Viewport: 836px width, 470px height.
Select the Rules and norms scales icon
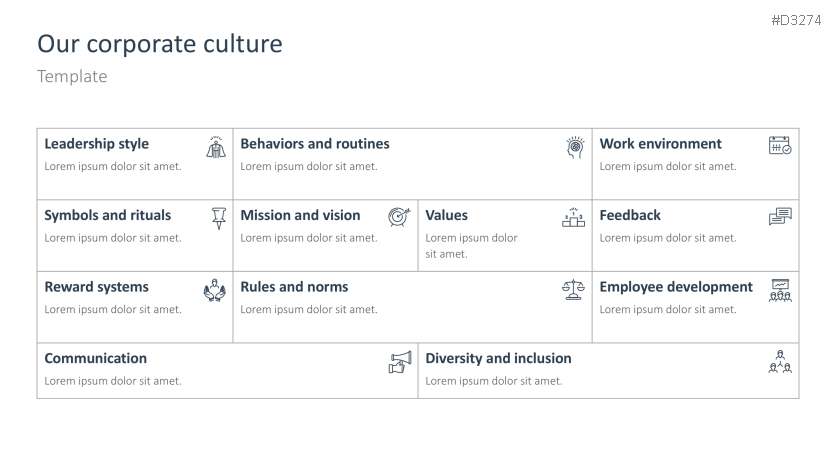(573, 290)
